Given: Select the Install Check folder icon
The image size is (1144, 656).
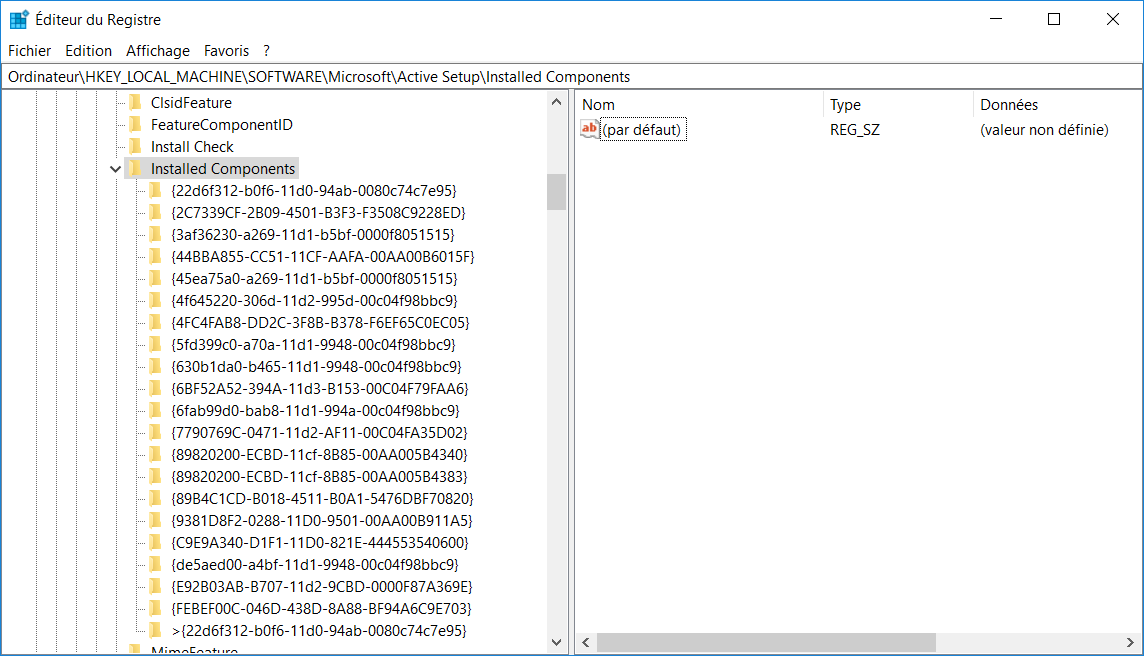Looking at the screenshot, I should [135, 147].
